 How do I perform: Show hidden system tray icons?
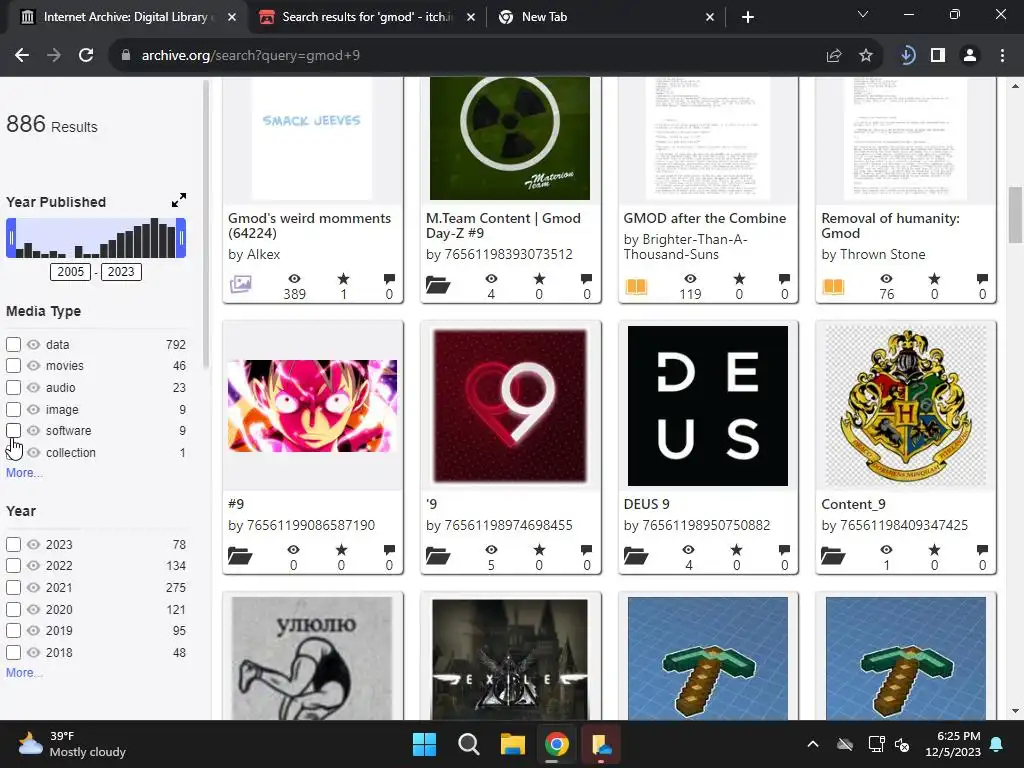[812, 744]
